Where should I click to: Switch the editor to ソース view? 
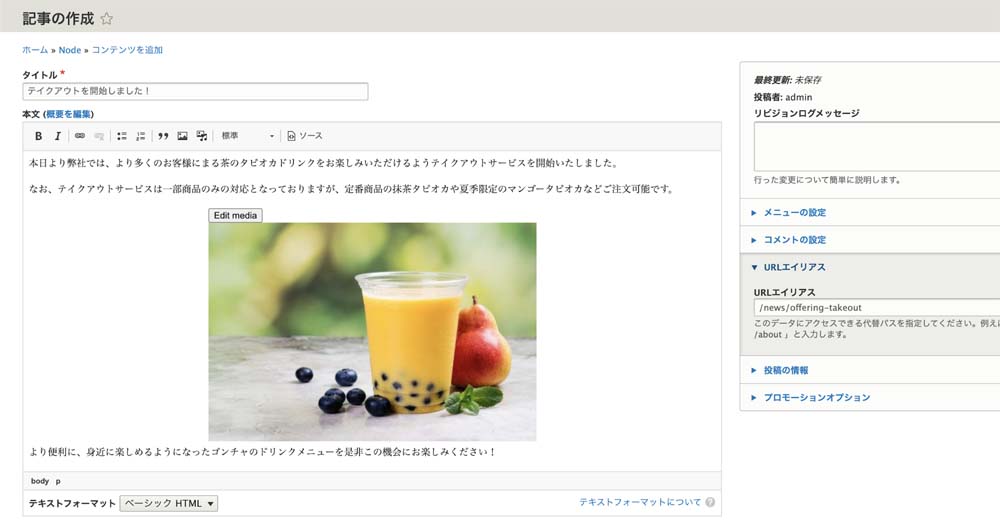[305, 136]
